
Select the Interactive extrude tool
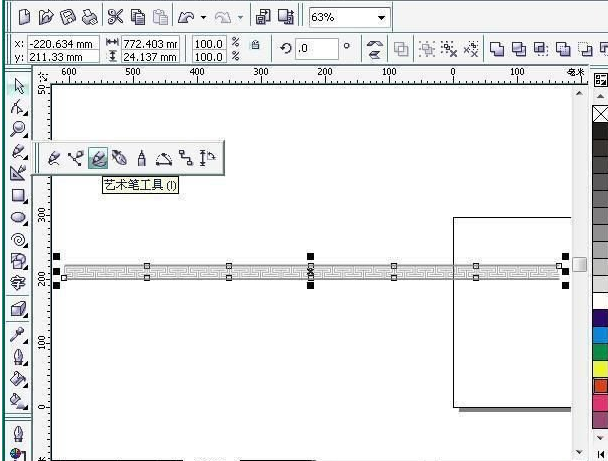[x=18, y=309]
